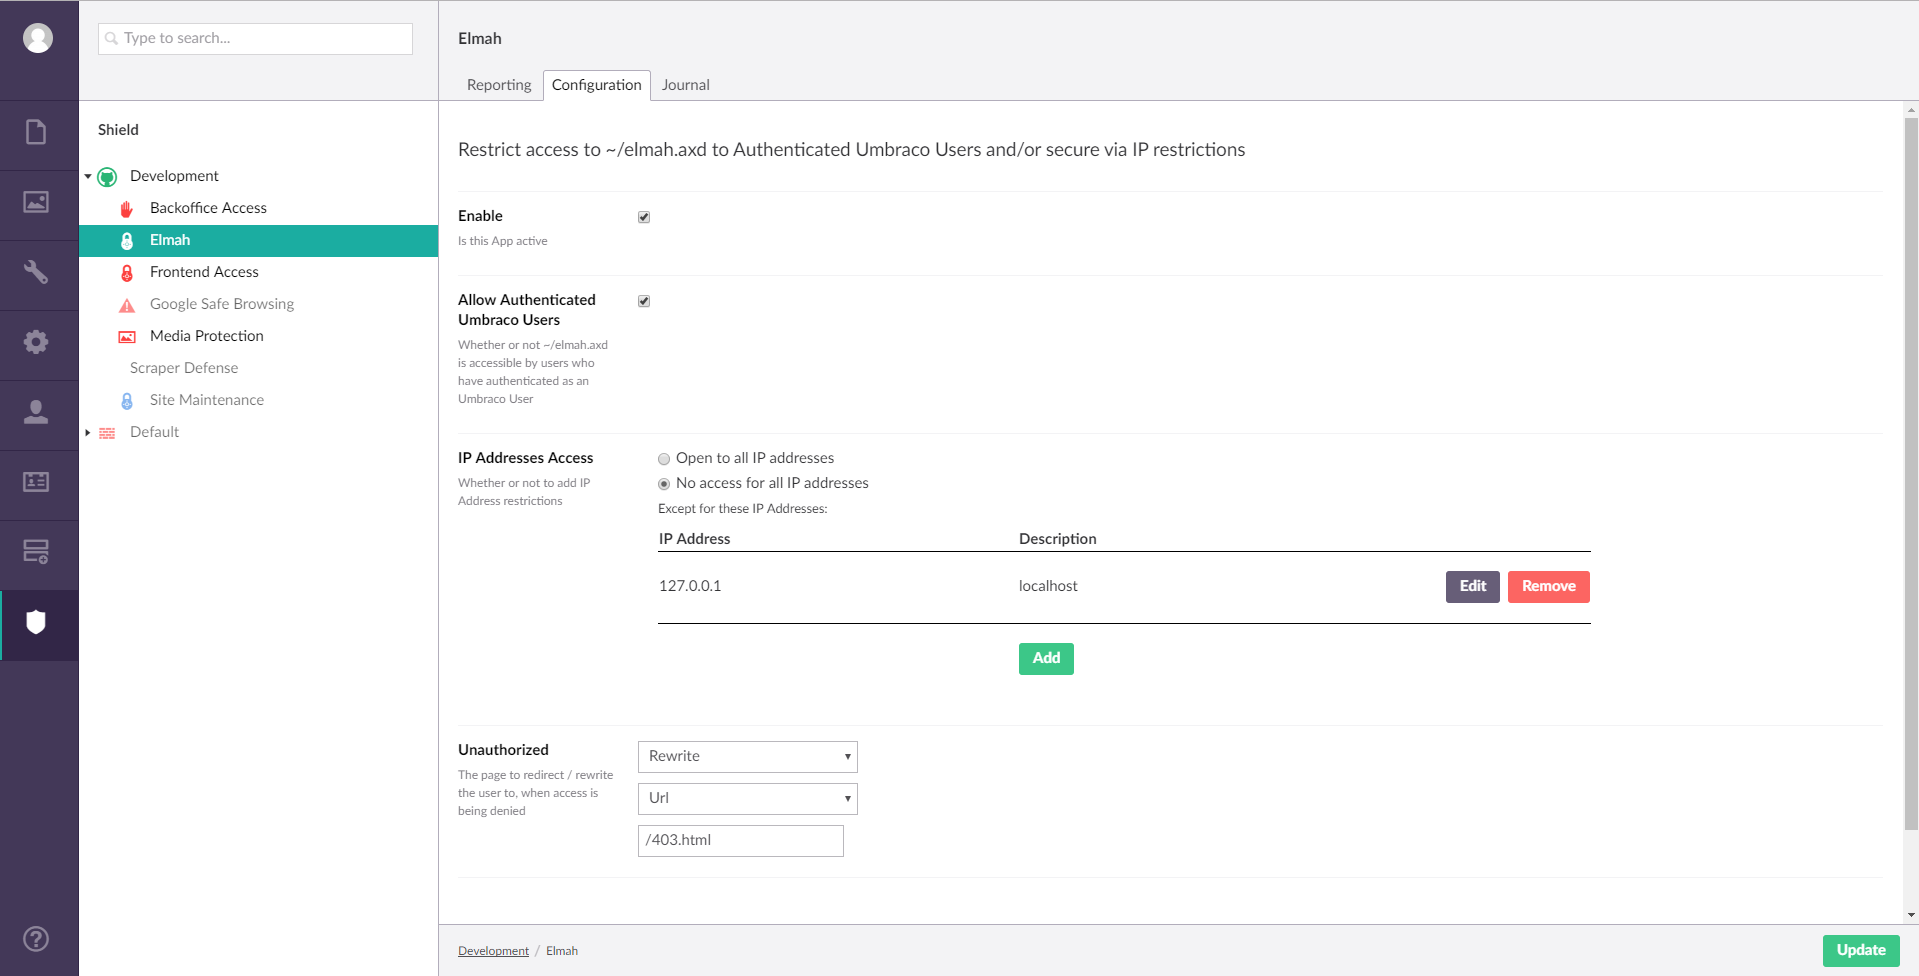Click the 127.0.0.1 address cell
Screen dimensions: 1919x976
point(690,586)
